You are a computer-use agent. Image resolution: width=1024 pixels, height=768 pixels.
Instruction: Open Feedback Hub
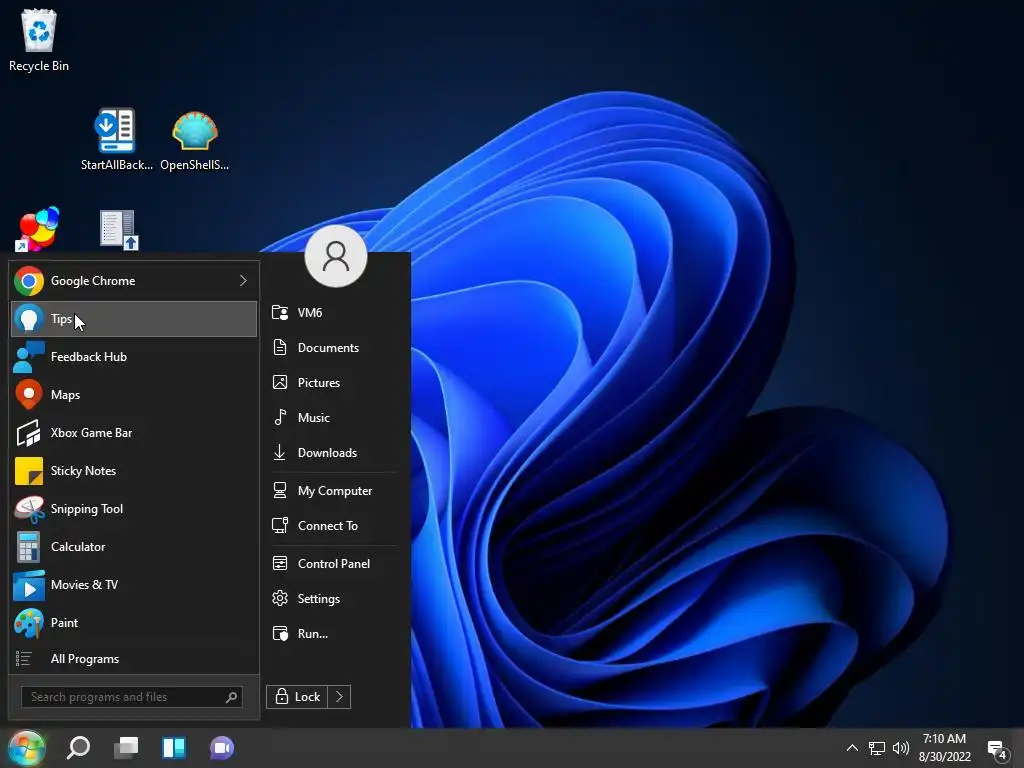click(134, 357)
